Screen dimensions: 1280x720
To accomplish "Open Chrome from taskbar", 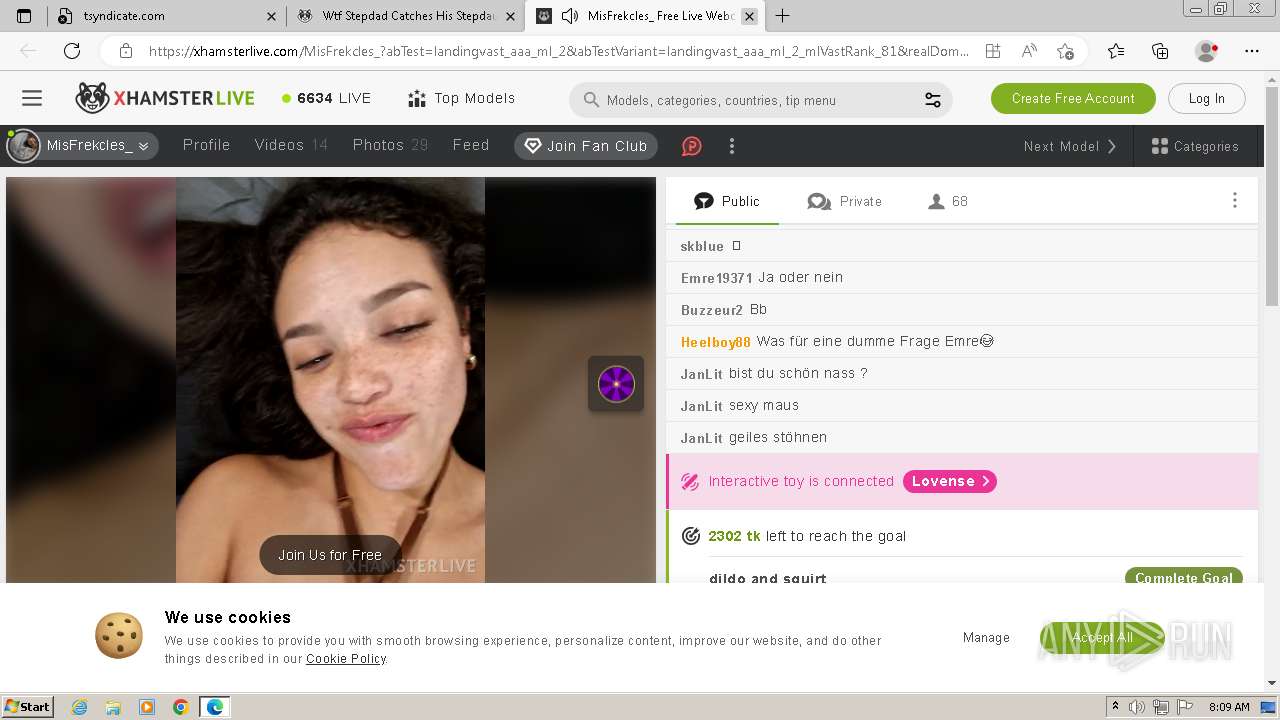I will (181, 707).
